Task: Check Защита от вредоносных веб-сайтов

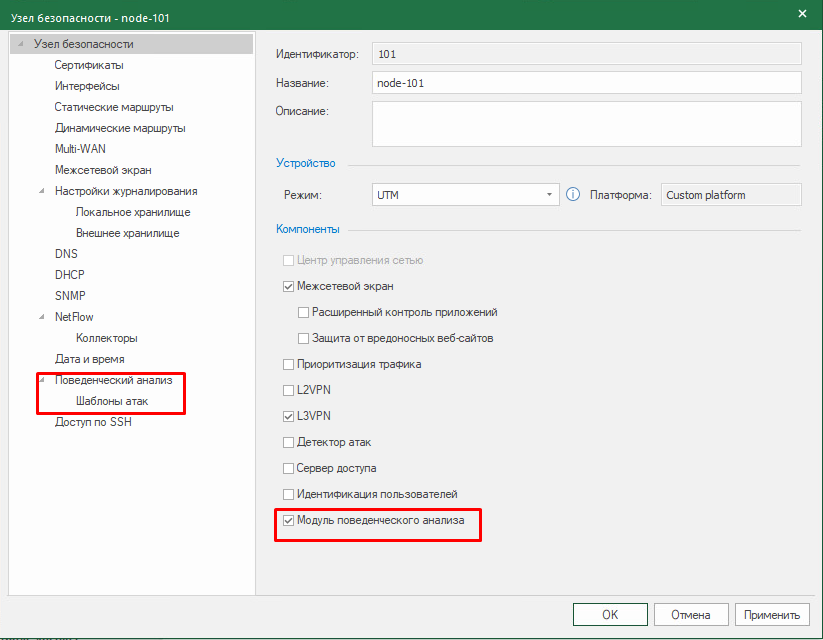Action: pos(303,339)
